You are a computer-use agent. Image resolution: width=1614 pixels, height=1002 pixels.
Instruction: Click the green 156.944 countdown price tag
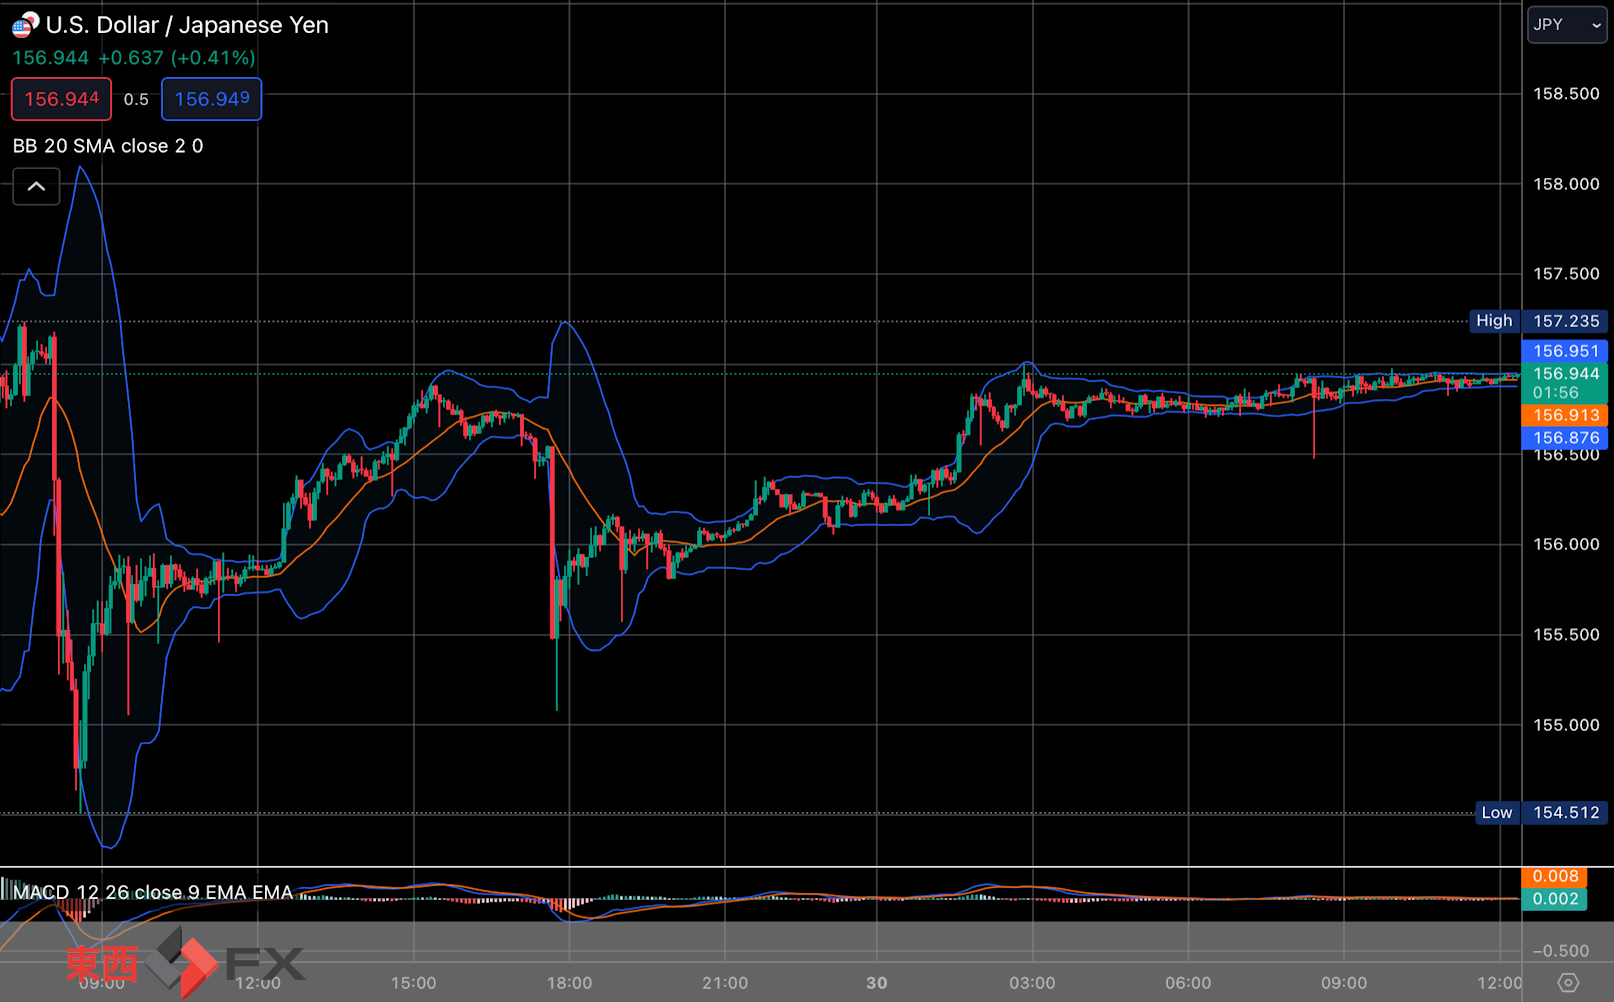click(x=1564, y=383)
